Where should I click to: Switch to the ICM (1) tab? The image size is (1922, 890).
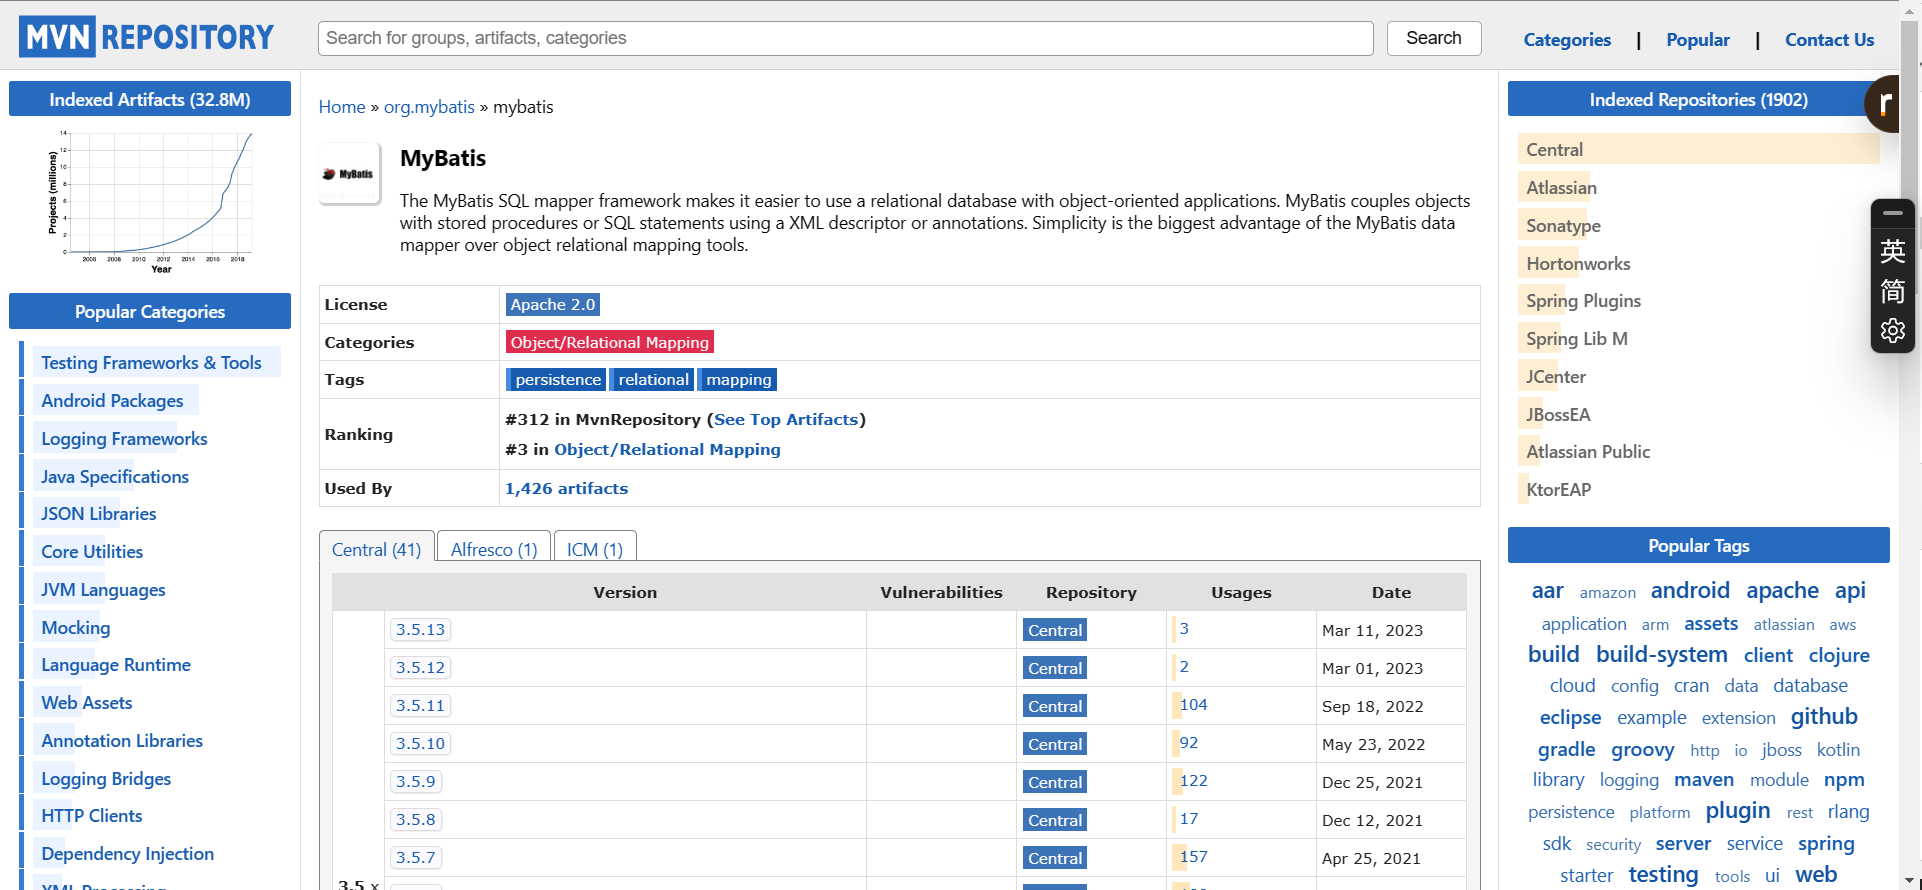coord(595,549)
